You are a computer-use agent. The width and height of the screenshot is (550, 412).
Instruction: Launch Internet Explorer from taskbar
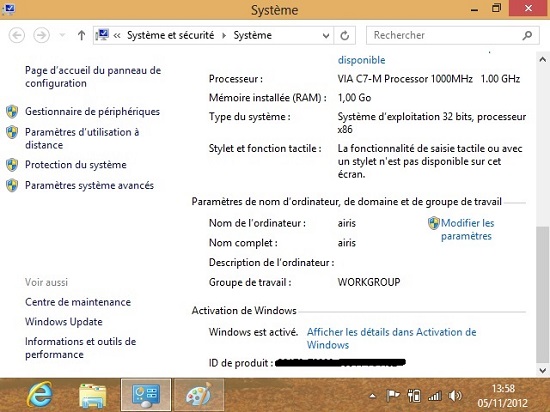click(40, 395)
